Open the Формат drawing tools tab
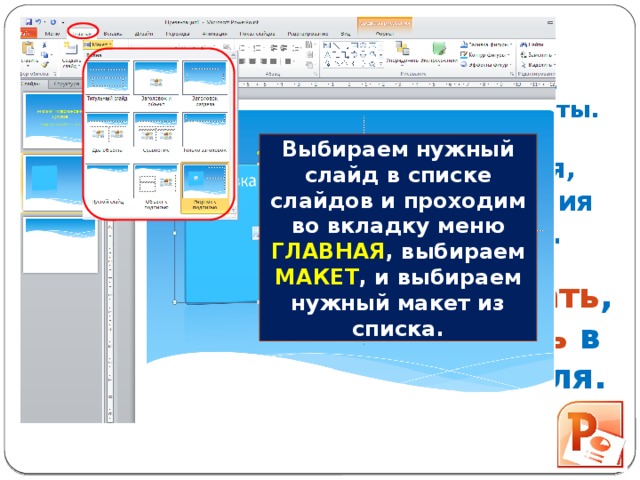Screen dimensions: 640x480 [385, 34]
